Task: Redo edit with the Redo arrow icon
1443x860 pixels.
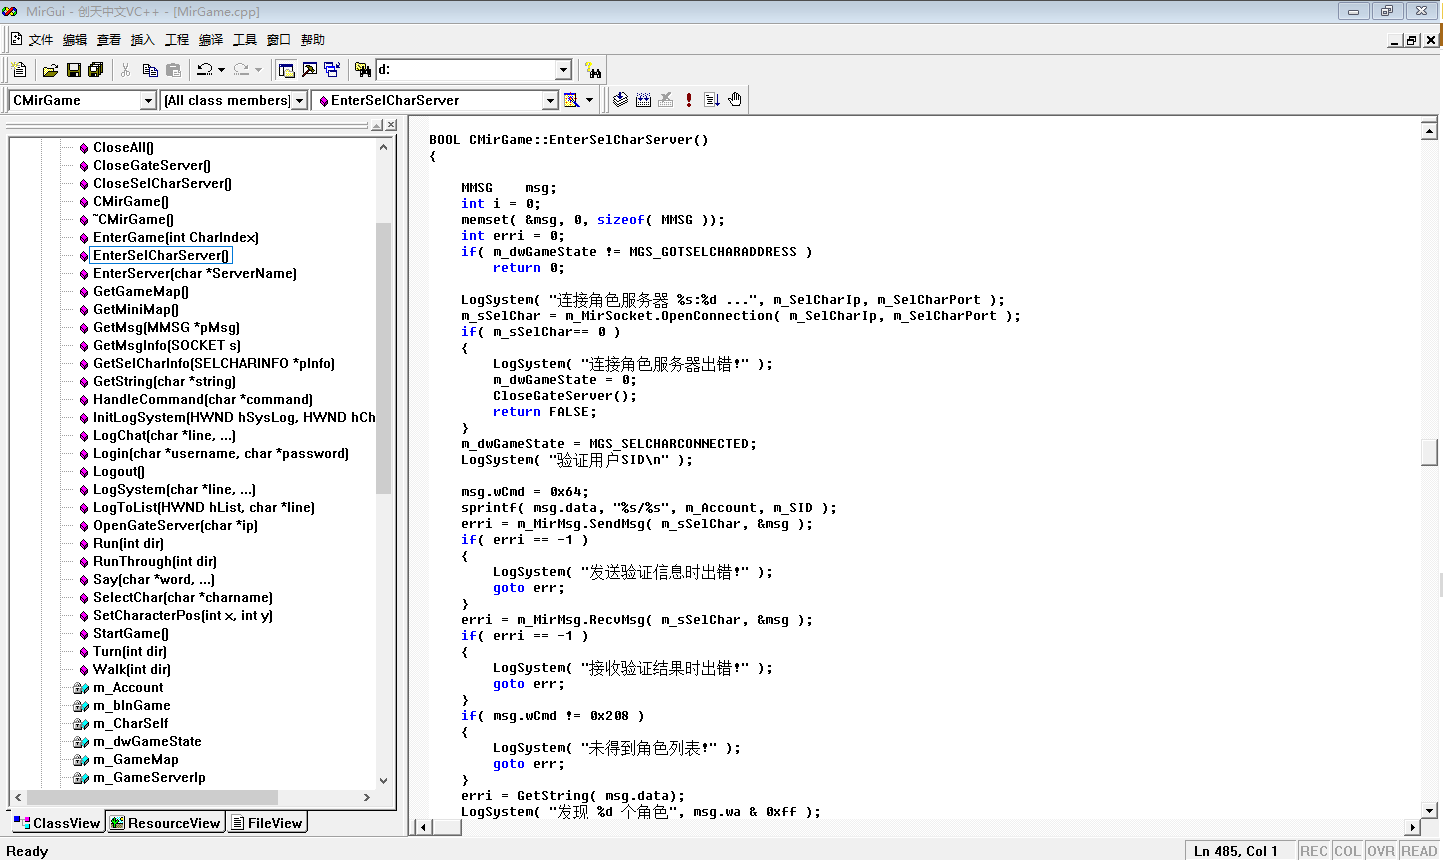Action: (x=241, y=70)
